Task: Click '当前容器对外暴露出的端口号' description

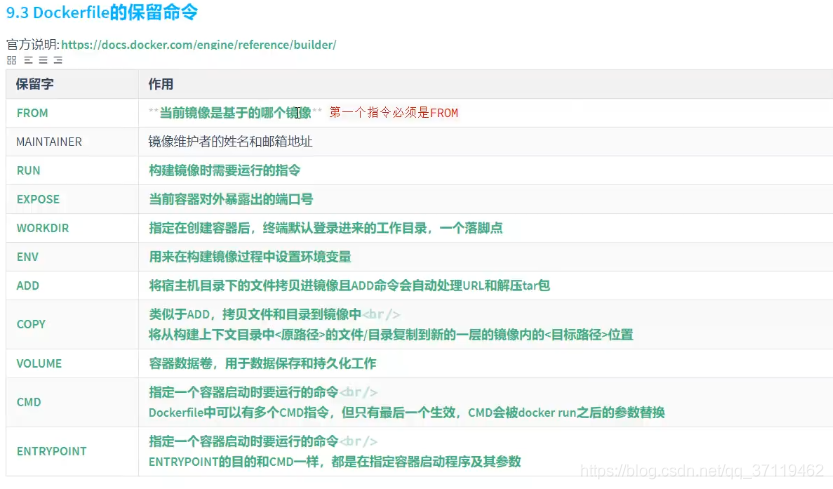Action: point(231,199)
